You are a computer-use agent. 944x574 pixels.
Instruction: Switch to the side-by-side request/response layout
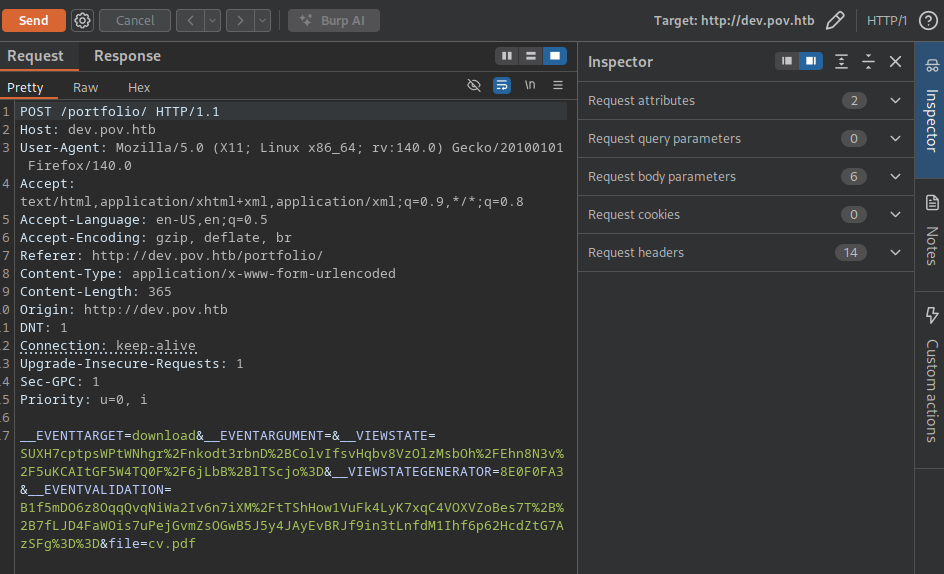click(x=507, y=56)
